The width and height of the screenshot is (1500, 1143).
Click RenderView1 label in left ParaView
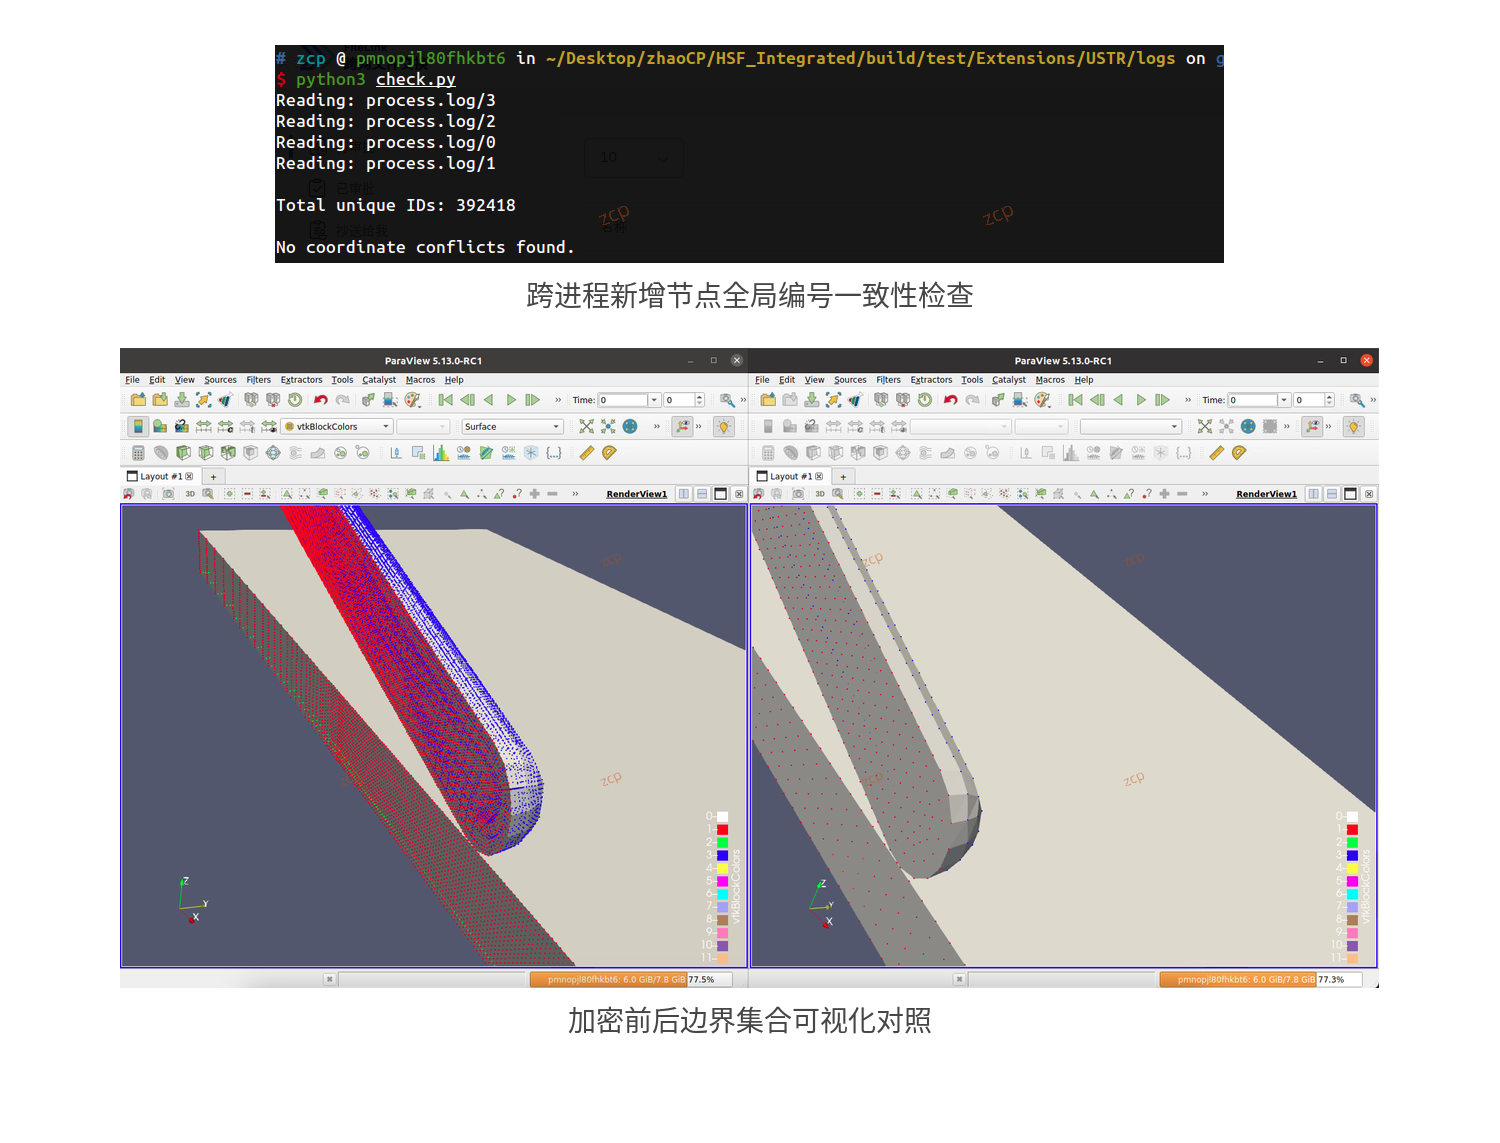pos(636,494)
